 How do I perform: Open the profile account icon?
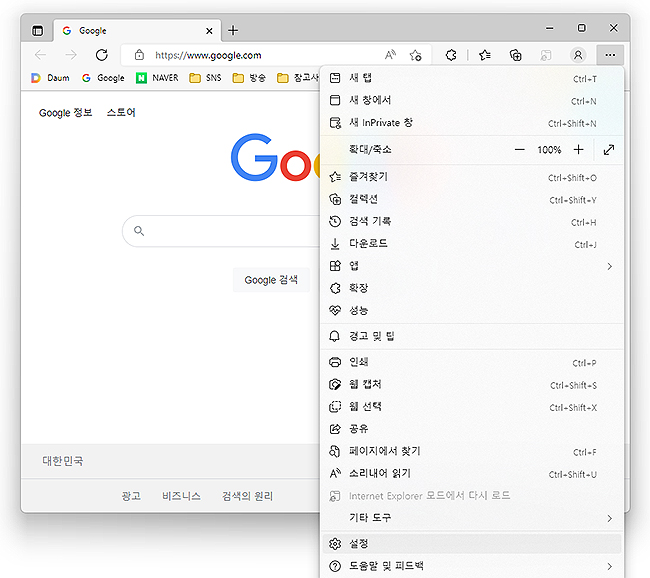tap(578, 55)
